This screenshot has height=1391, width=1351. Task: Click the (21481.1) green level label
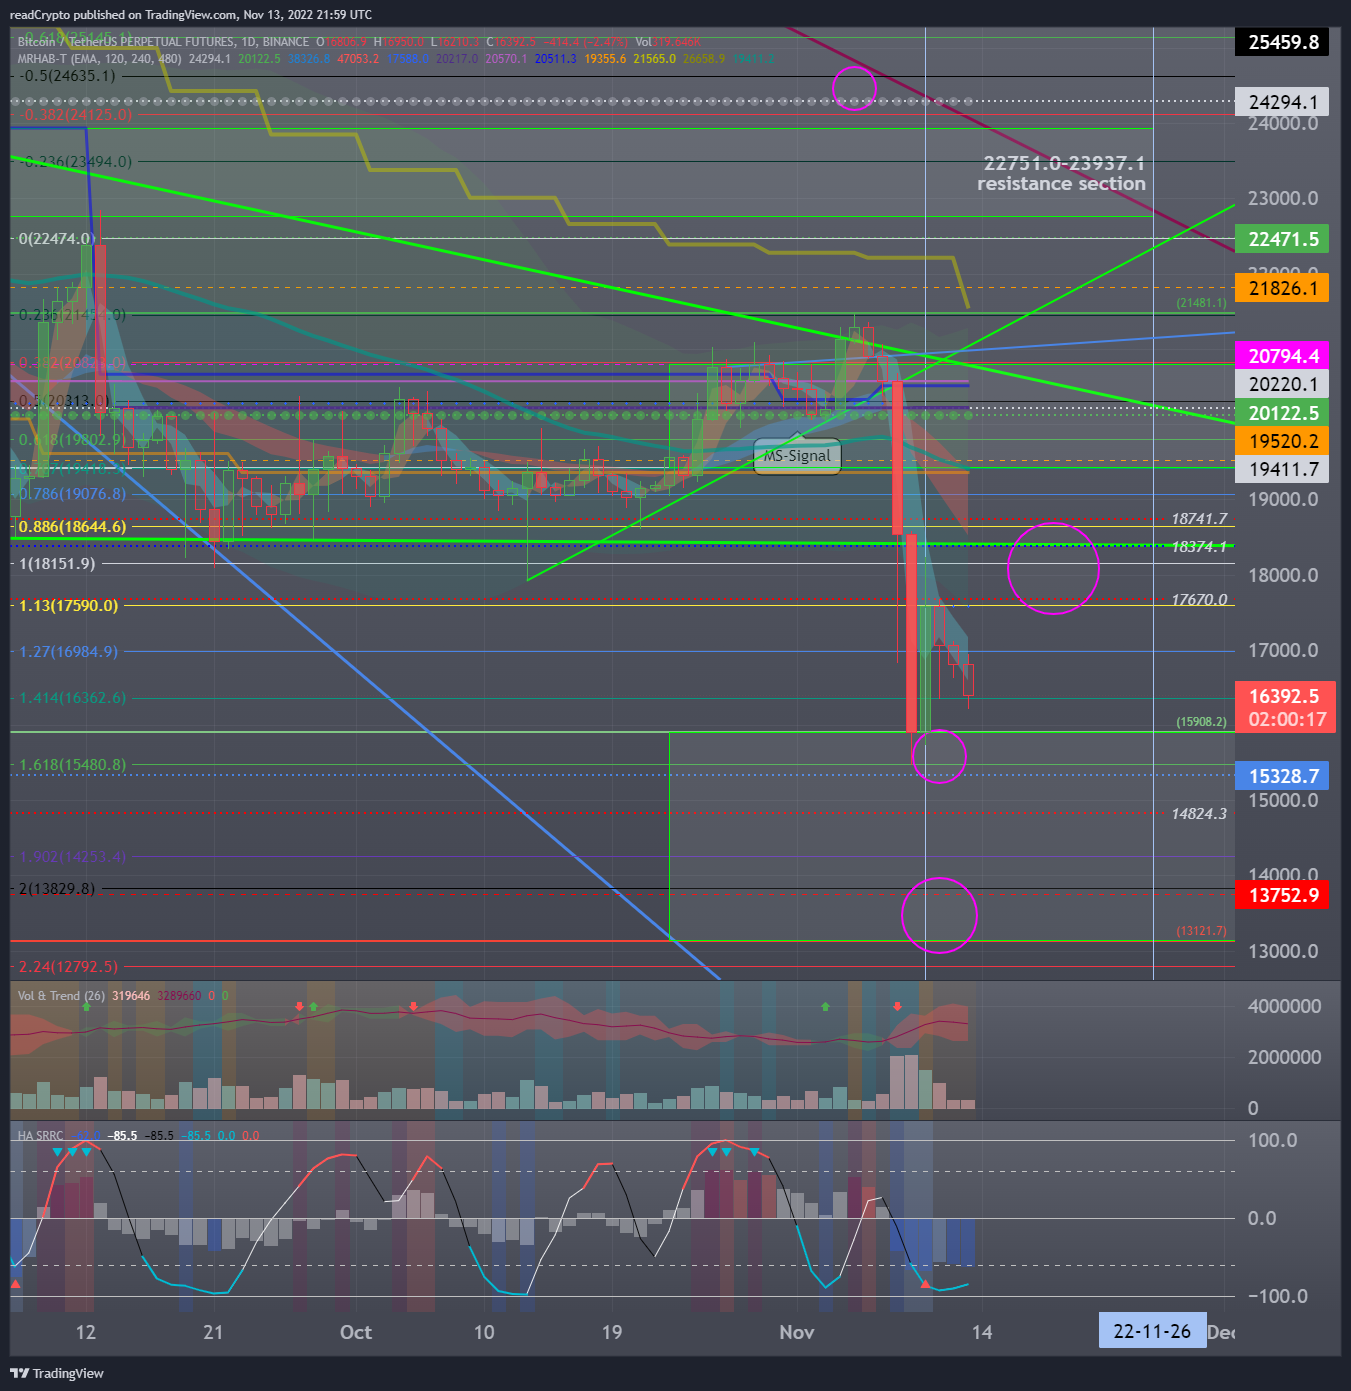(x=1201, y=303)
